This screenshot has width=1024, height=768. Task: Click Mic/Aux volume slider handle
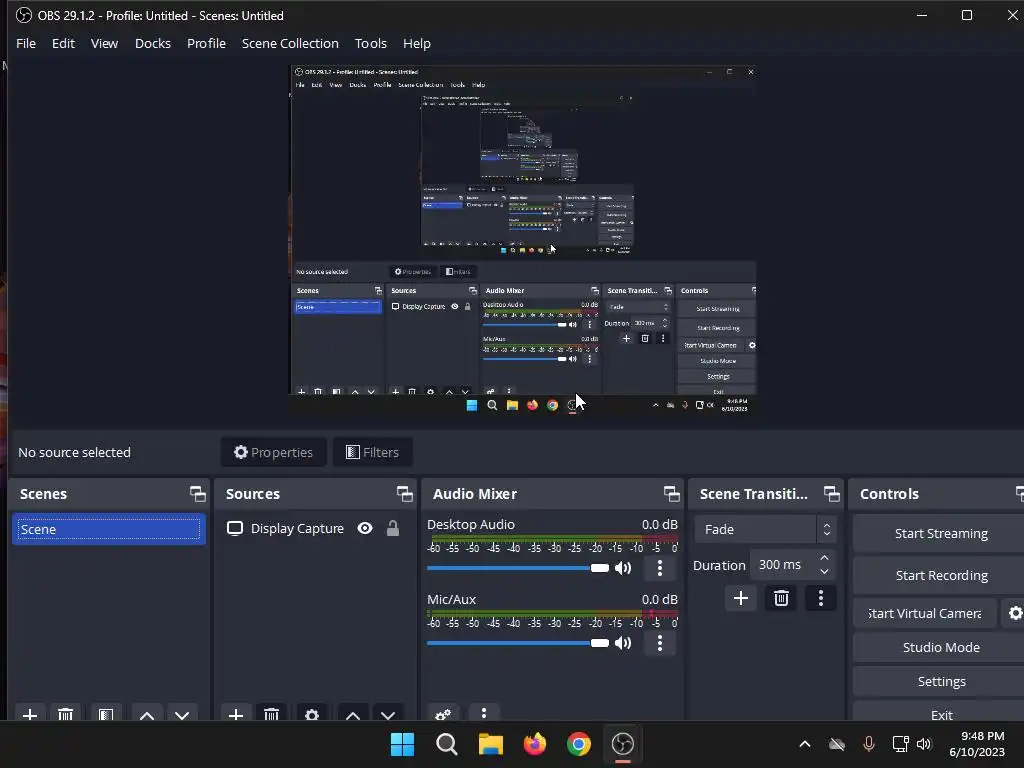click(x=600, y=643)
